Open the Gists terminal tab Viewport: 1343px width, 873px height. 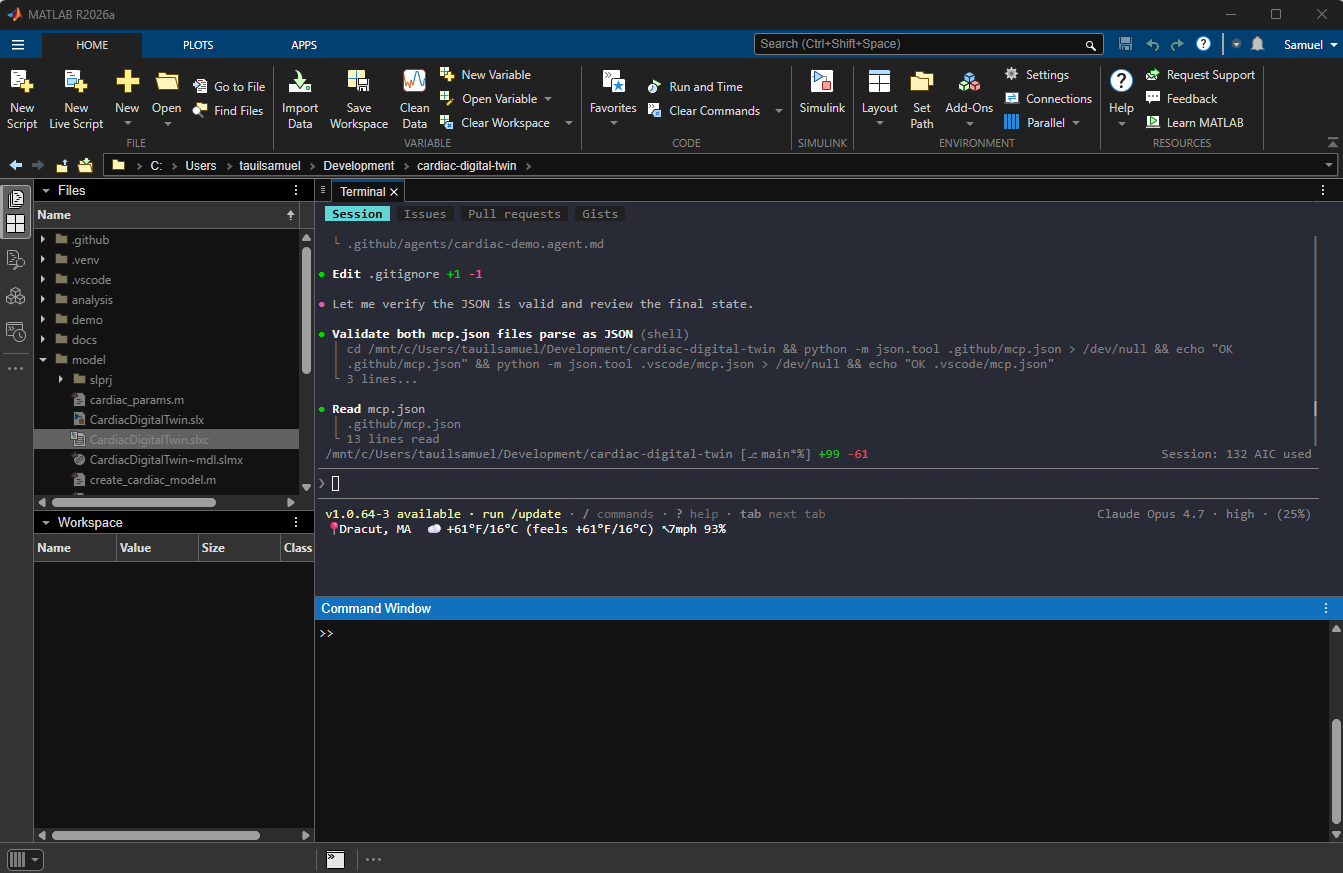click(x=600, y=214)
